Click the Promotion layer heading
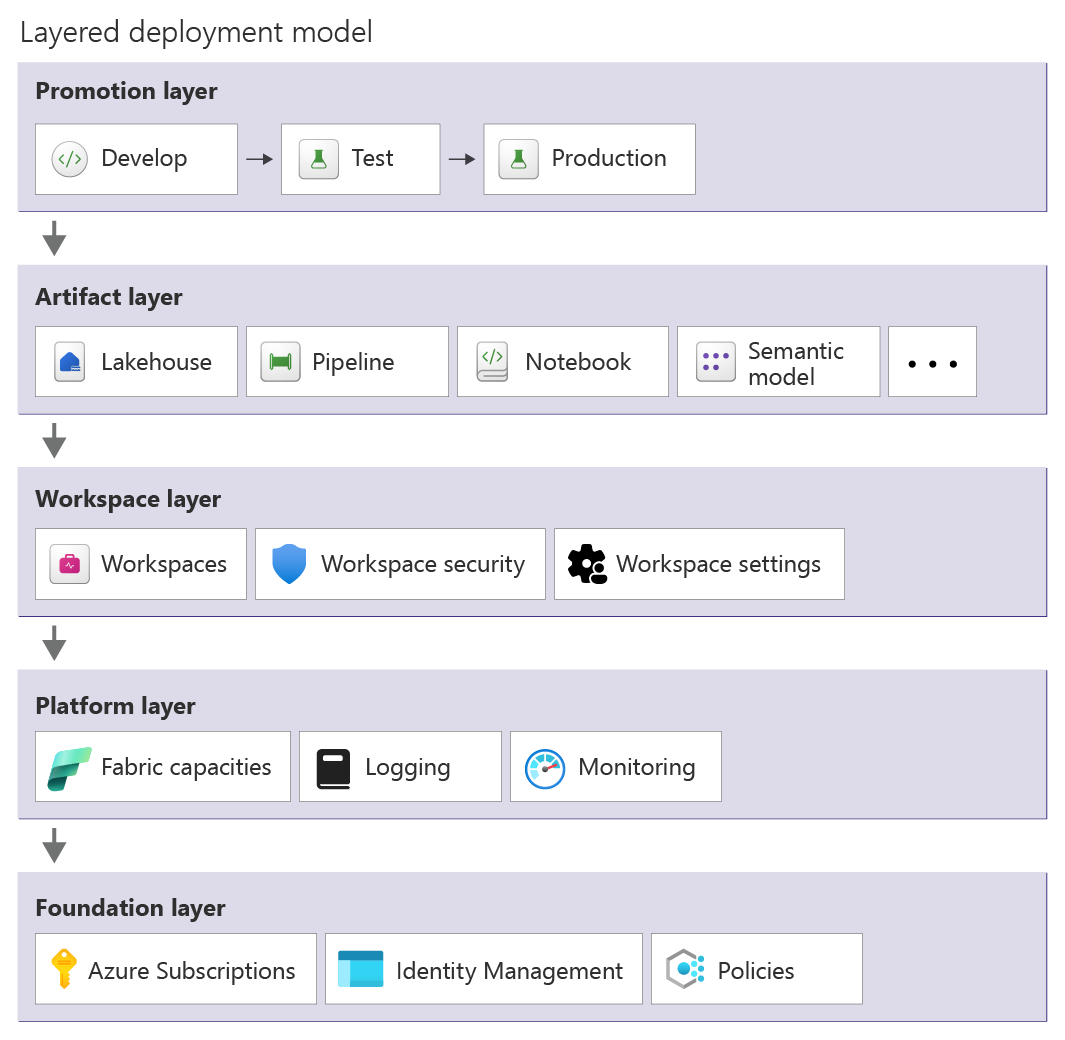The image size is (1065, 1040). click(x=126, y=91)
